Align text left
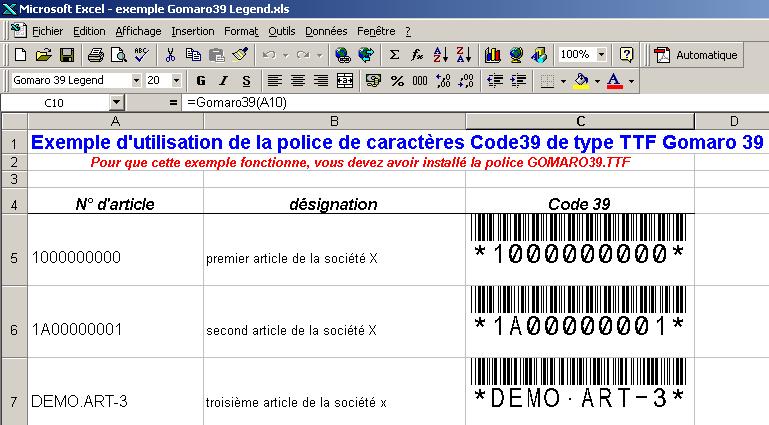769x425 pixels. click(275, 80)
